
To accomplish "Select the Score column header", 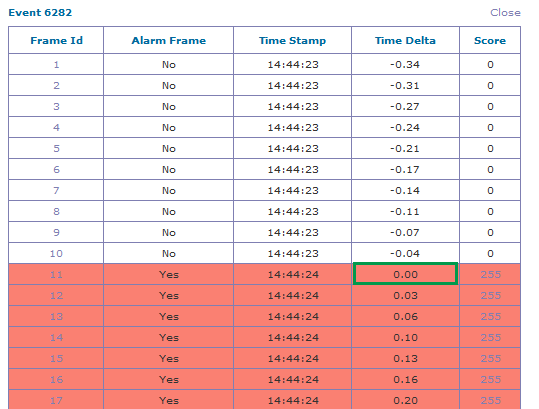I will (490, 41).
